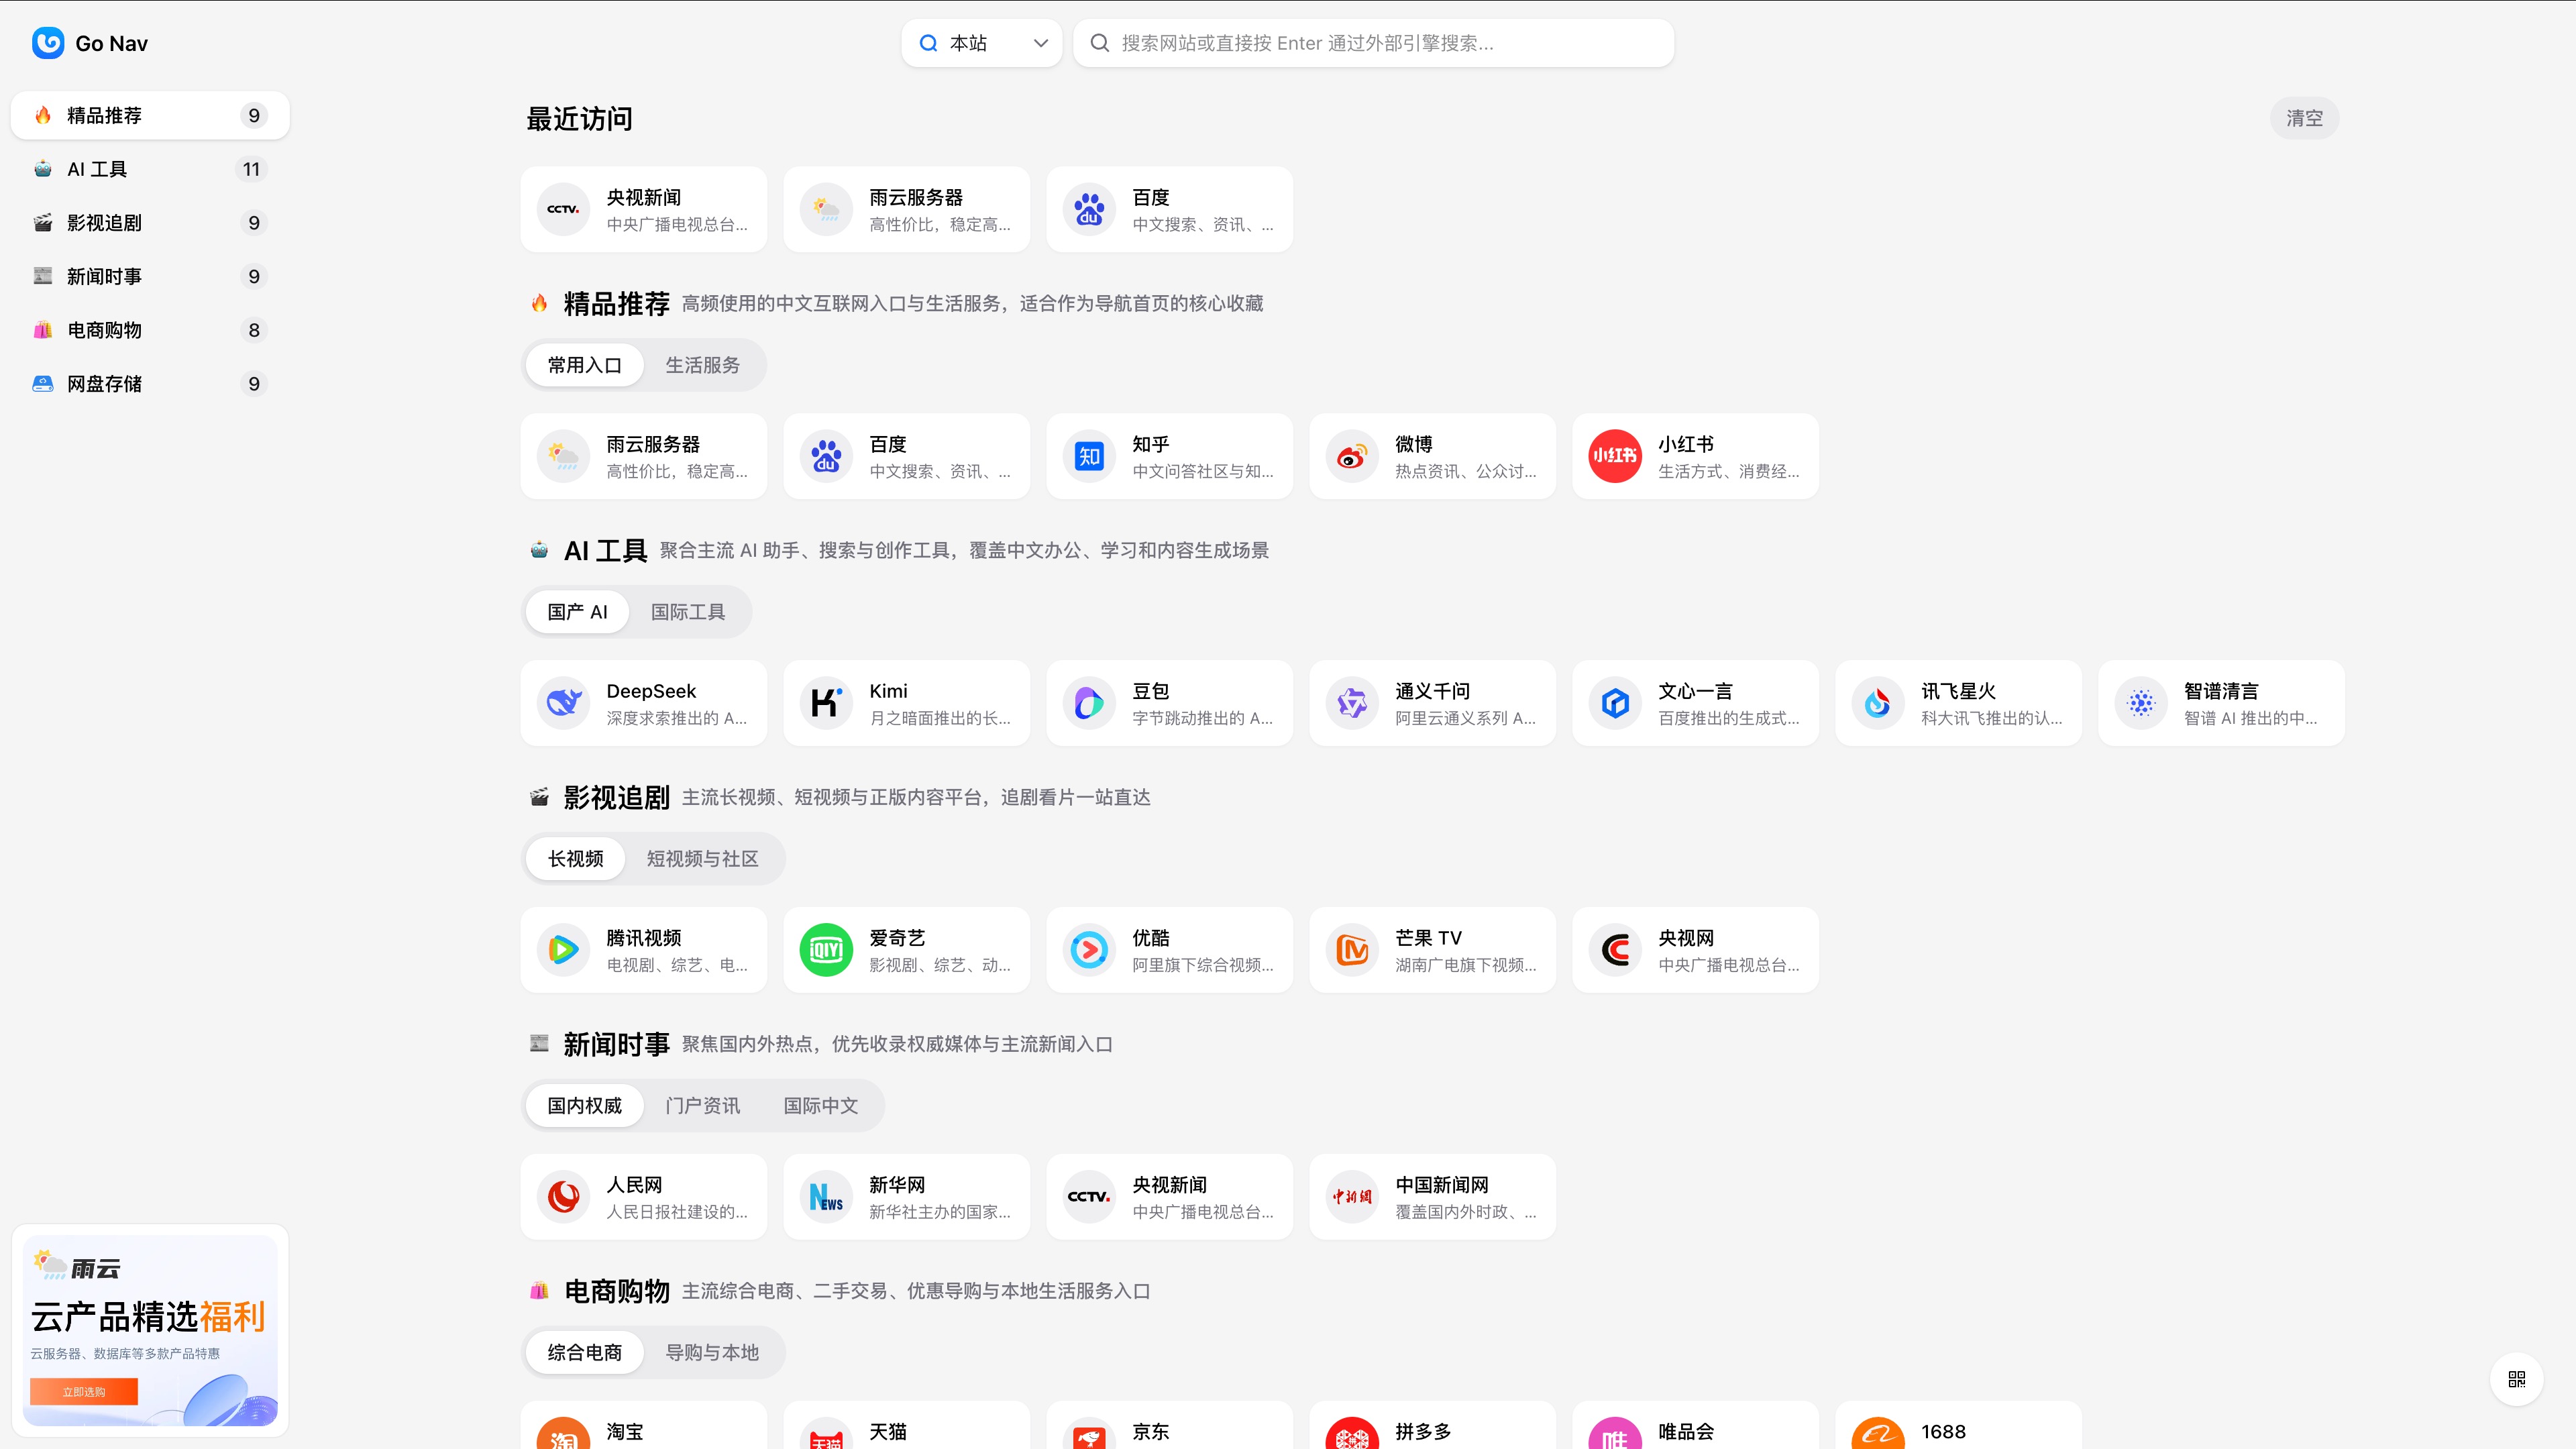This screenshot has width=2576, height=1449.
Task: Switch to the 长视频 tab
Action: (576, 859)
